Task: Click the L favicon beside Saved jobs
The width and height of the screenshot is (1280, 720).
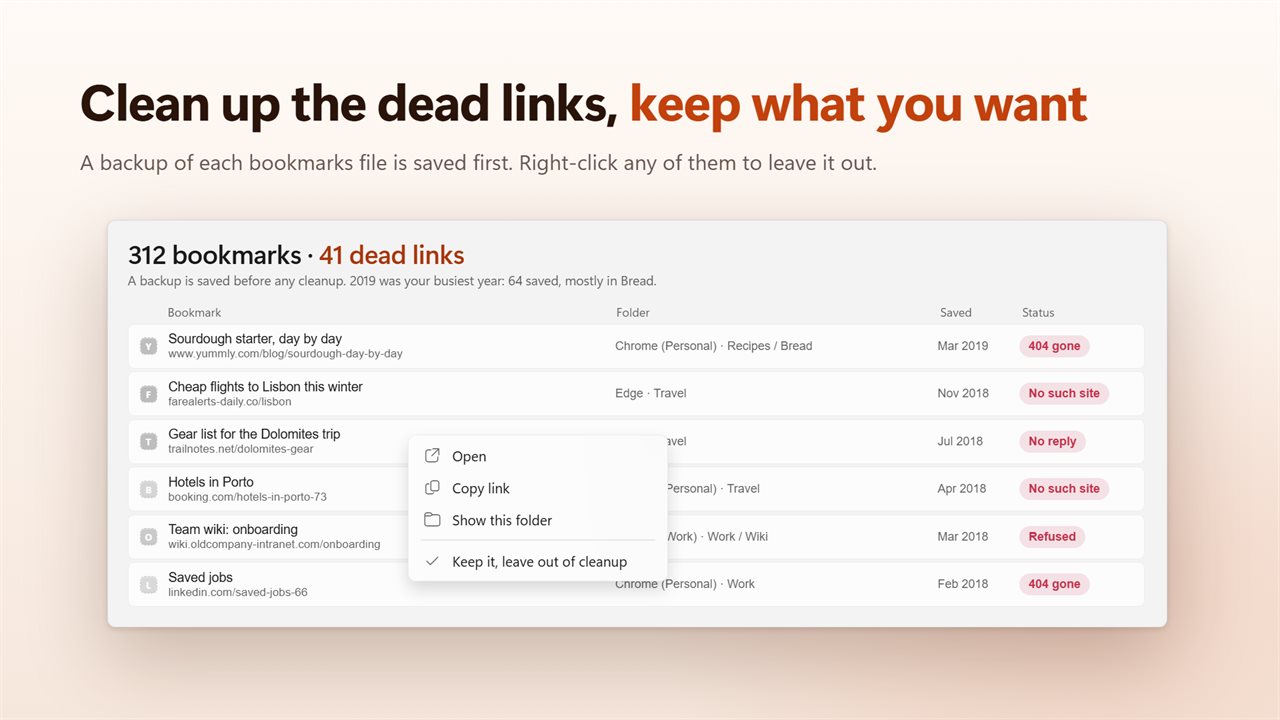Action: coord(149,584)
